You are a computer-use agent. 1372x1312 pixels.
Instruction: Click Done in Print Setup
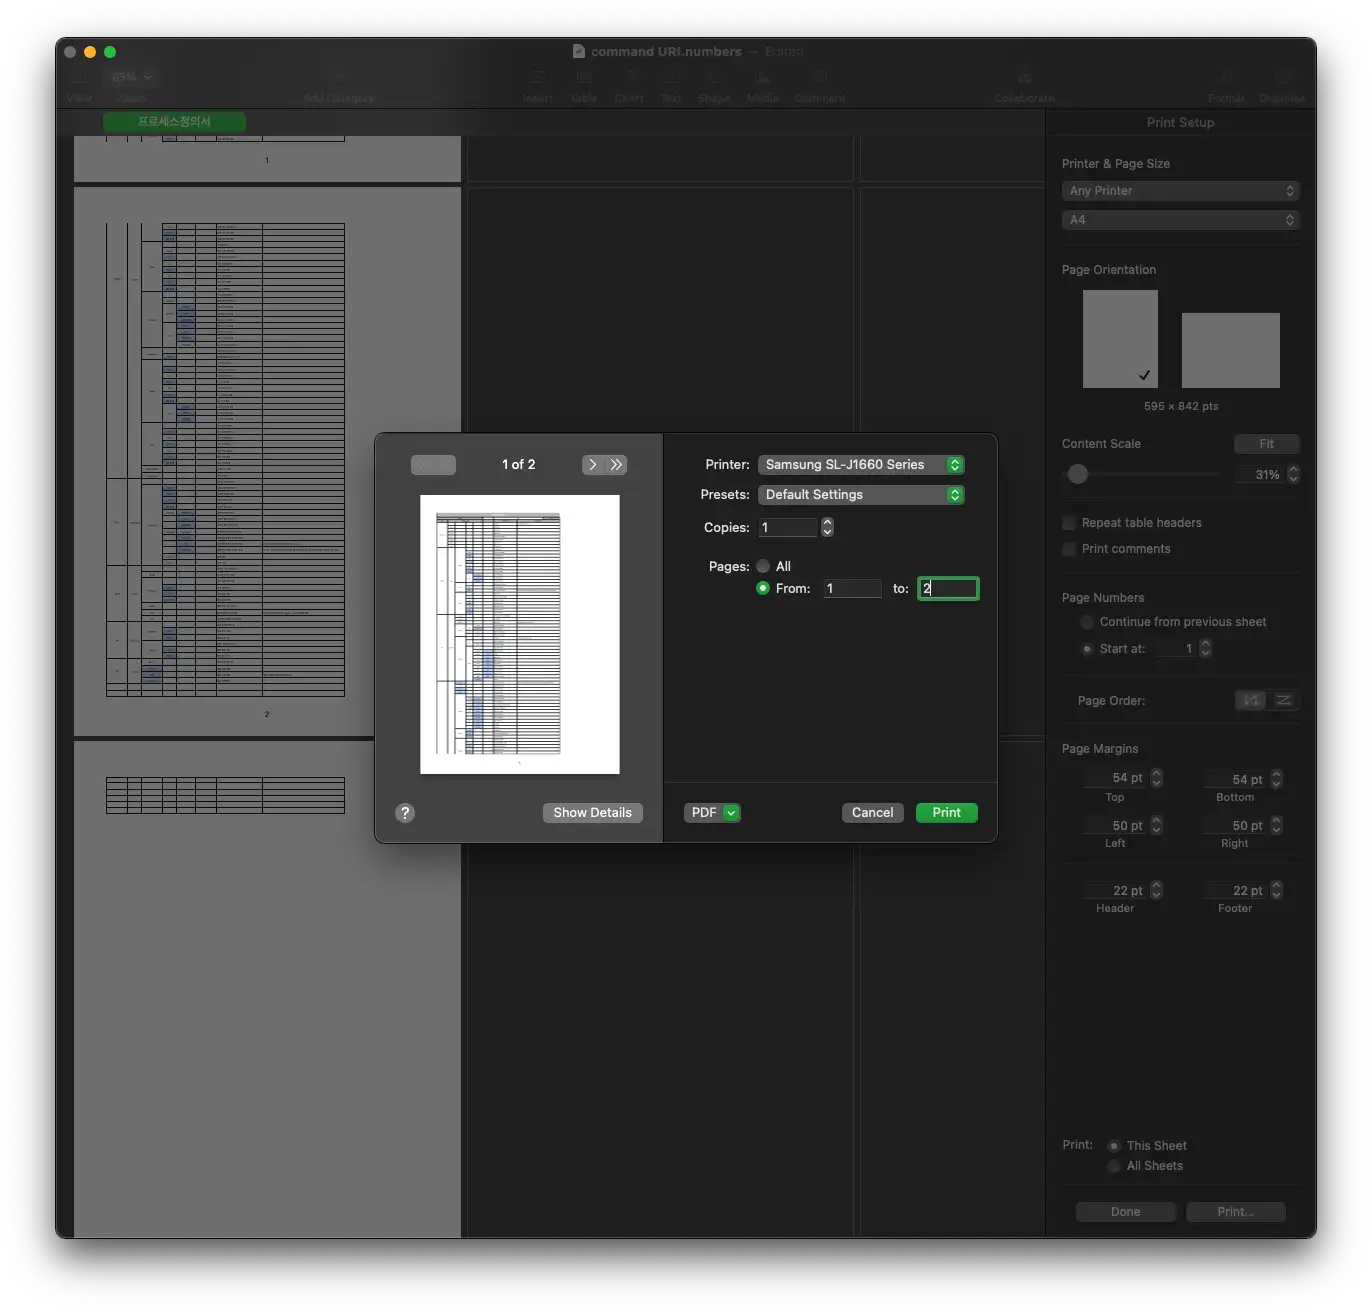pos(1125,1212)
